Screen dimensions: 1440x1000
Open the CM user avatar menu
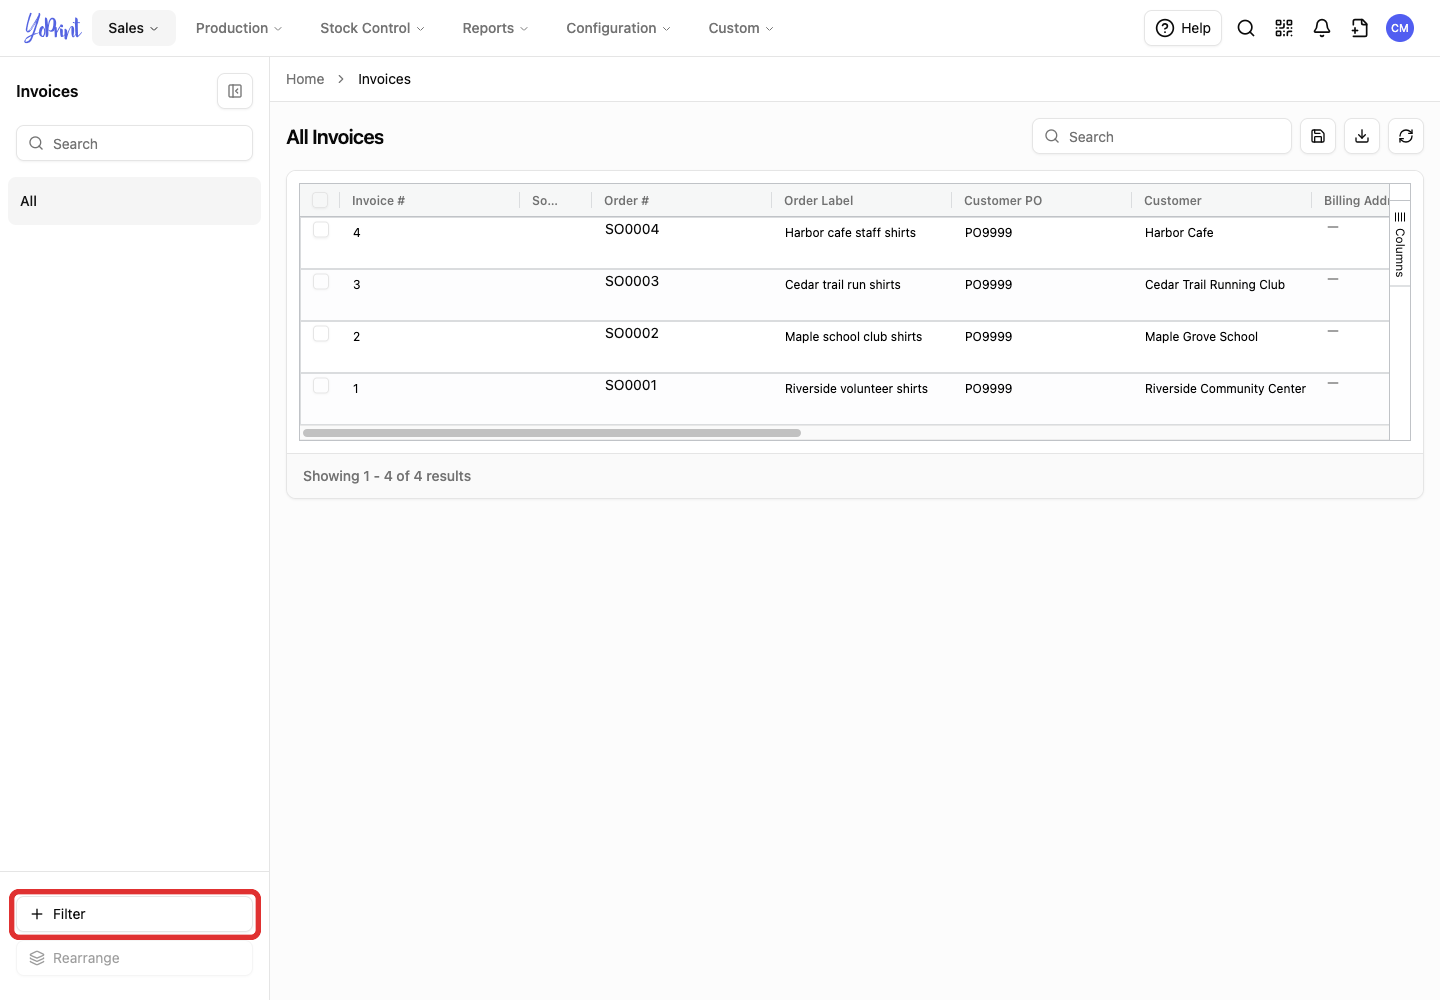1400,28
